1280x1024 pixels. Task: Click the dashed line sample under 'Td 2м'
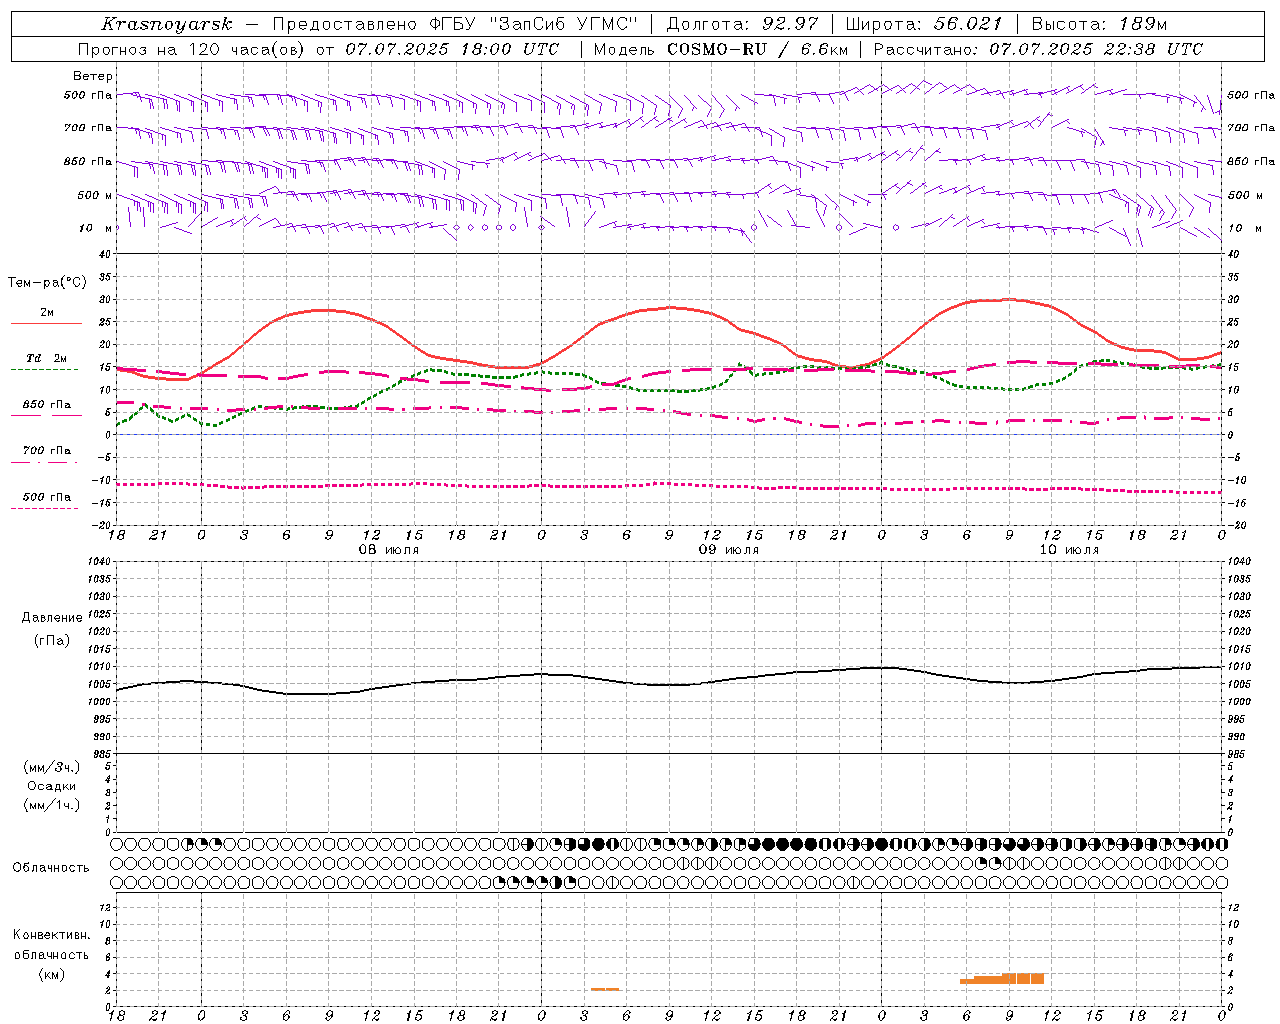pos(45,369)
